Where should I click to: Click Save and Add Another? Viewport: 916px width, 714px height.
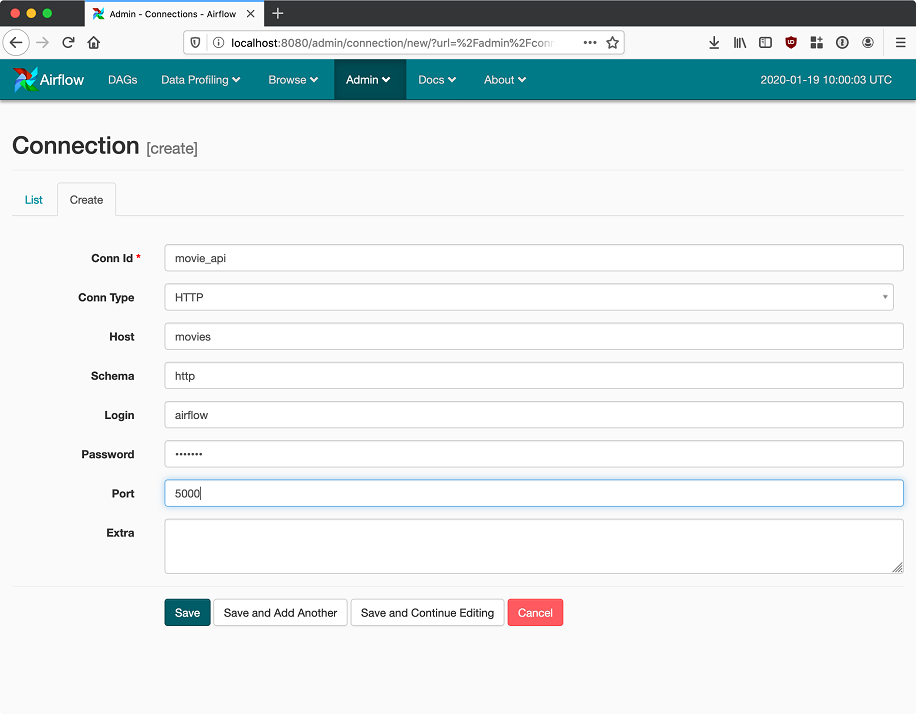click(x=280, y=613)
